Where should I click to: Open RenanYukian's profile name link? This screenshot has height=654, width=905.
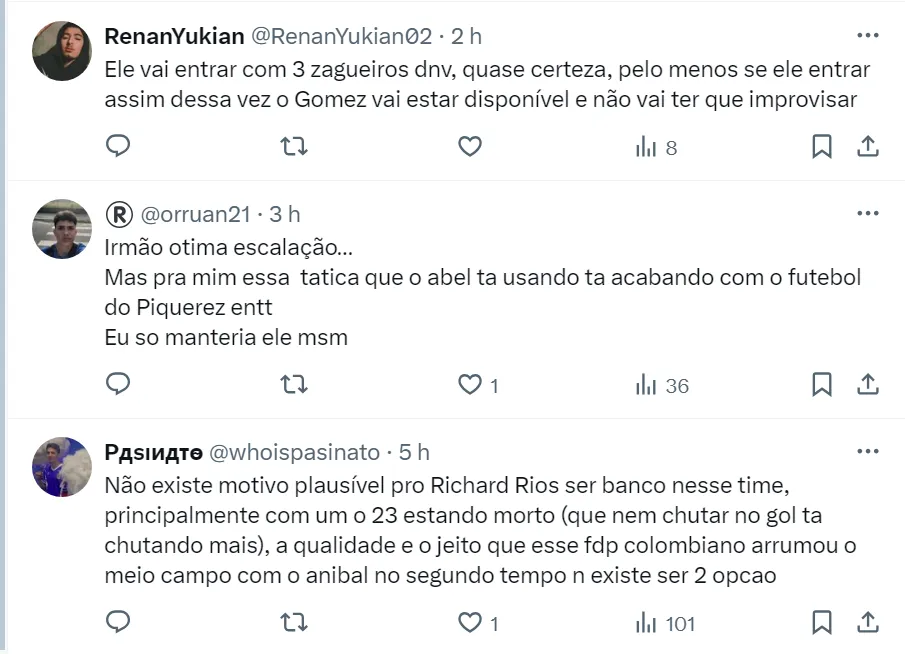(174, 37)
